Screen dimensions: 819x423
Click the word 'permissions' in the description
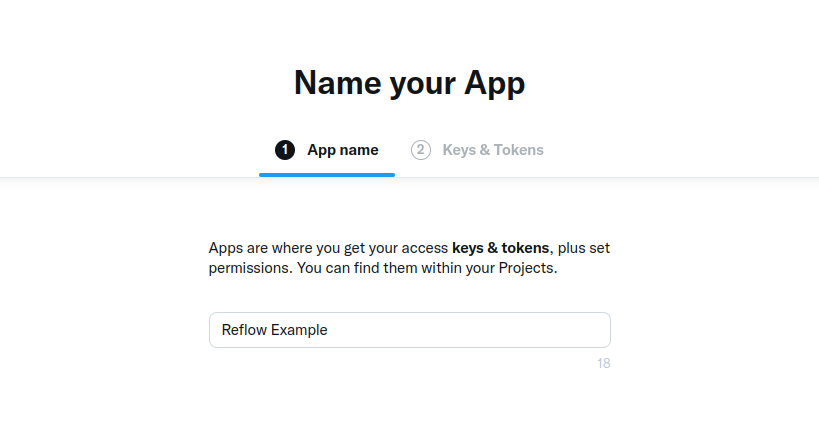(x=249, y=268)
